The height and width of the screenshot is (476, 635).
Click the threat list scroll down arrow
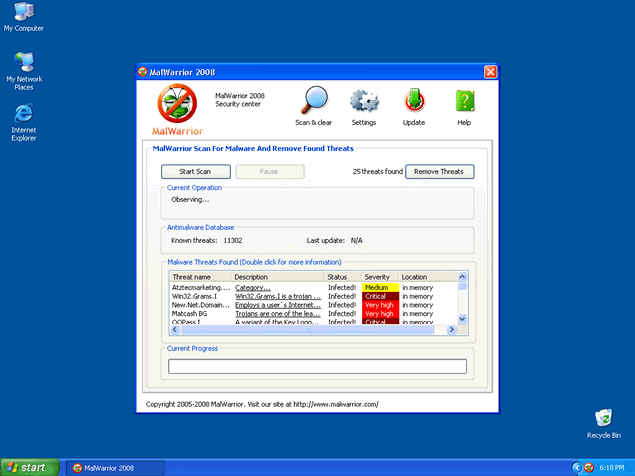pos(462,319)
